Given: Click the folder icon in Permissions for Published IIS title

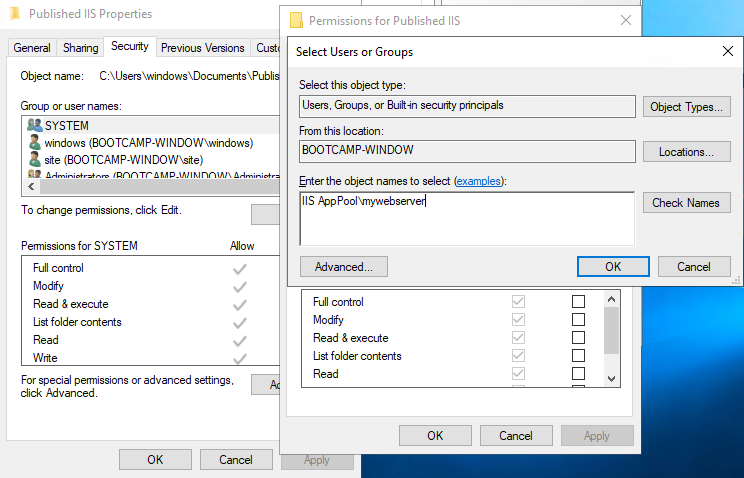Looking at the screenshot, I should click(x=296, y=21).
